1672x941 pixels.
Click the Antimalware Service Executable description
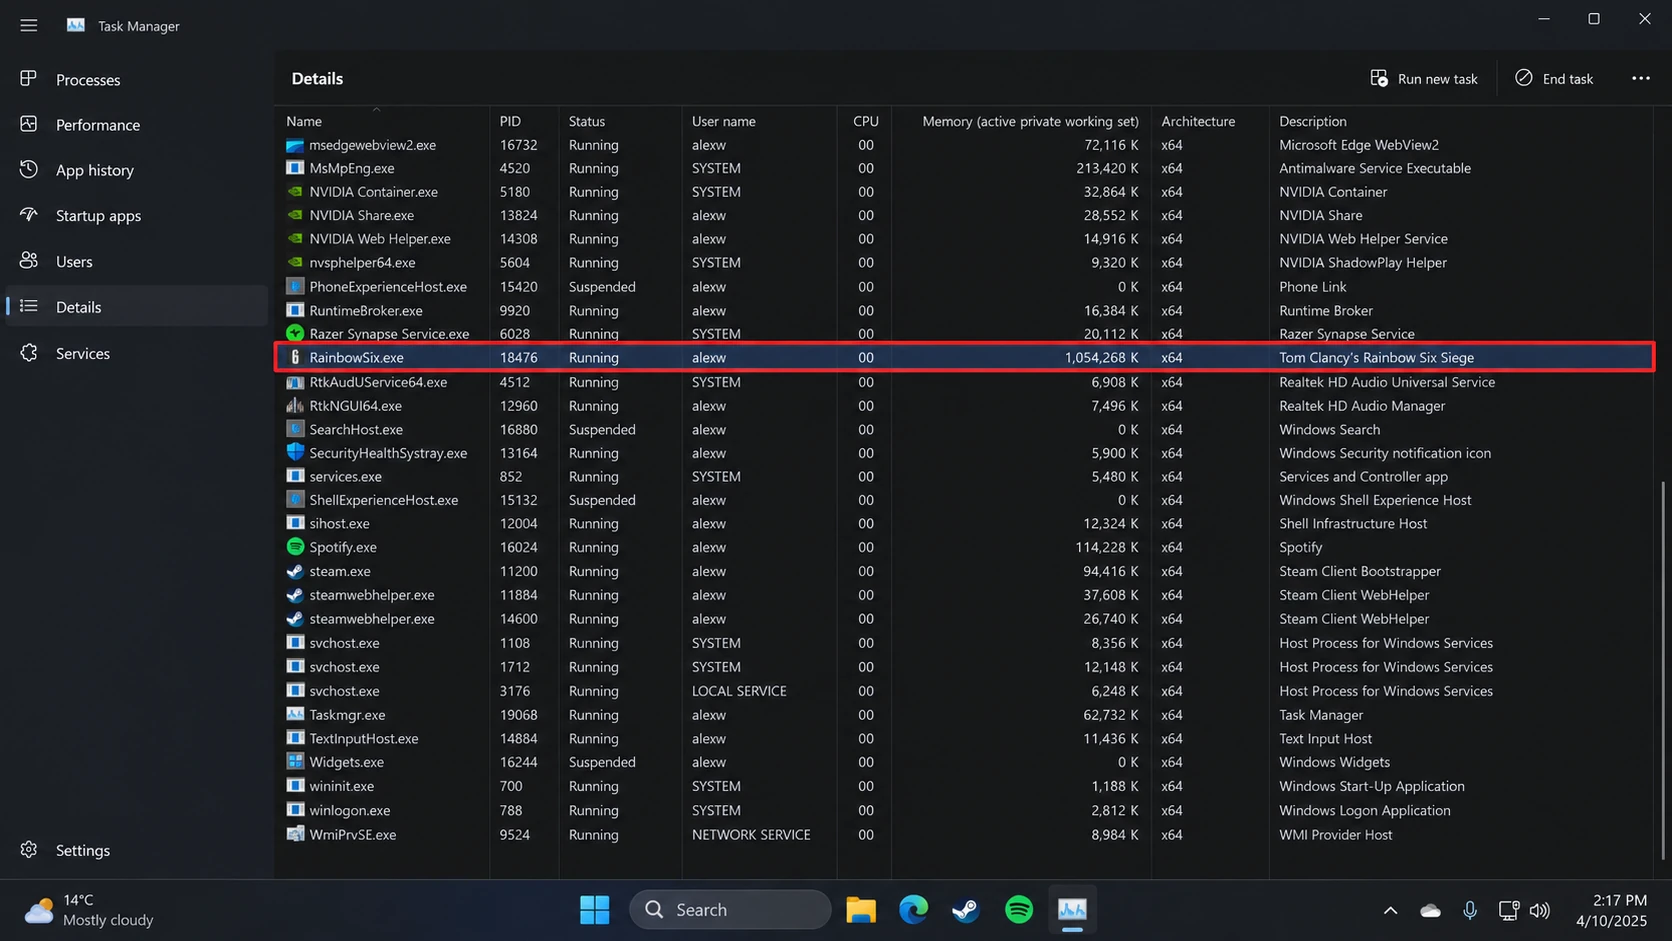point(1375,168)
